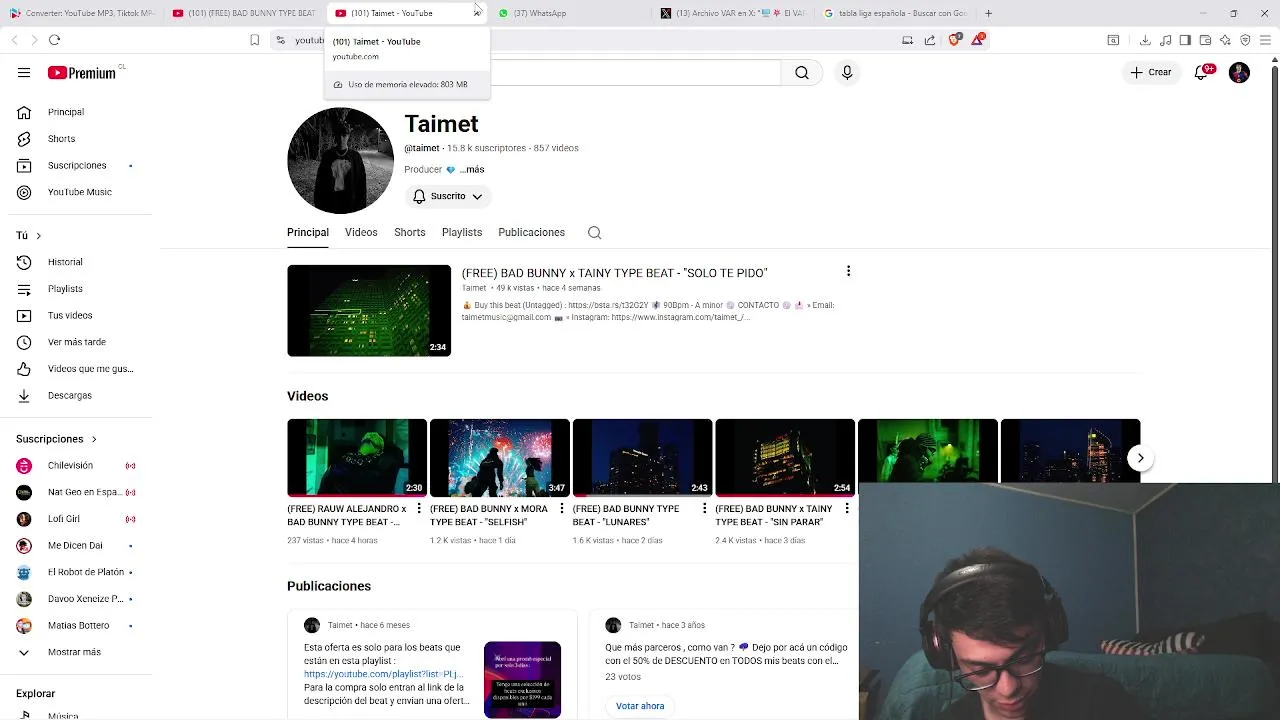The width and height of the screenshot is (1280, 720).
Task: Open Historial in the sidebar
Action: coord(65,262)
